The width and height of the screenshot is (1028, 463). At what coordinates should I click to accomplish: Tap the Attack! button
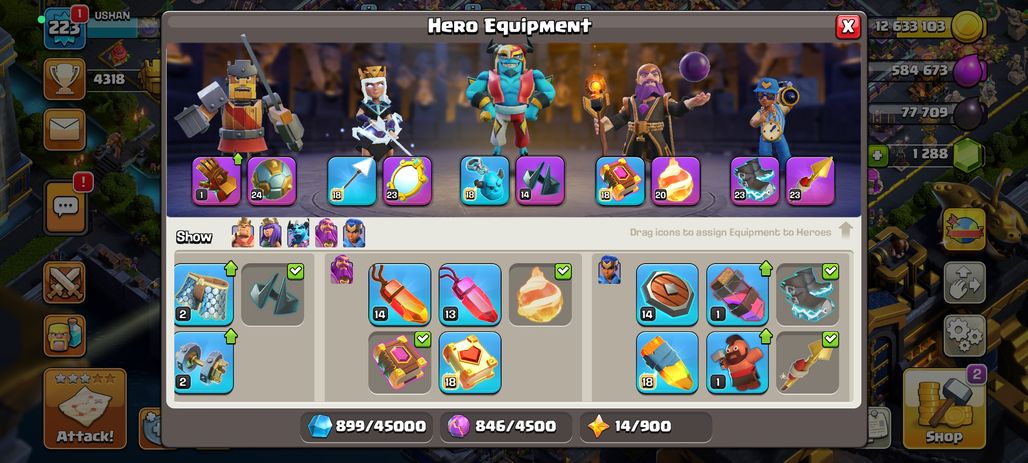click(x=85, y=409)
